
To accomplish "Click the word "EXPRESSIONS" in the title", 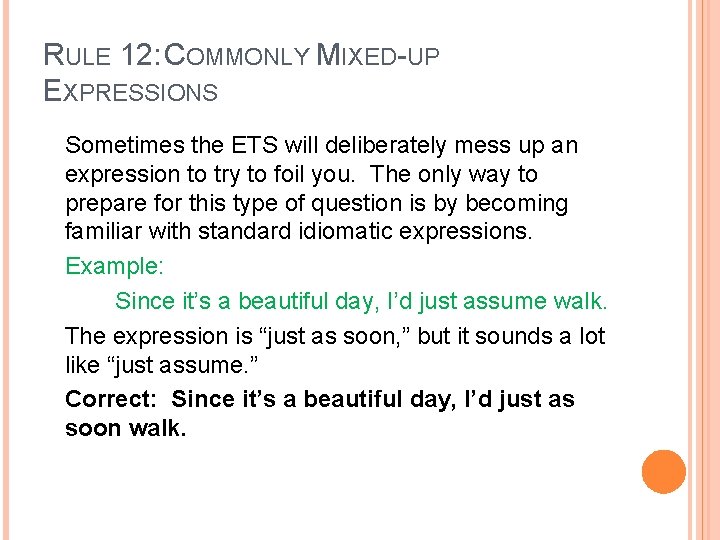I will tap(131, 92).
